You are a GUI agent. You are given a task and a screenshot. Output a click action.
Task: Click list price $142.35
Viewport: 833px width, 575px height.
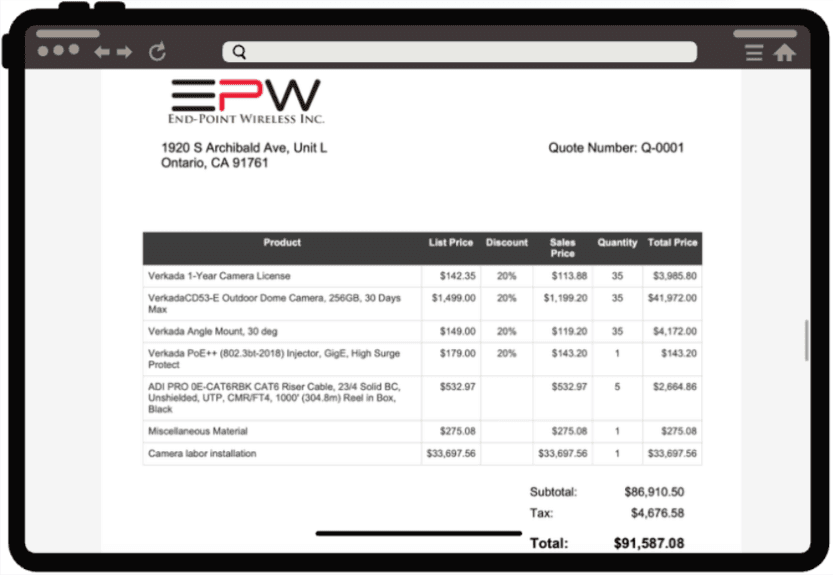457,276
